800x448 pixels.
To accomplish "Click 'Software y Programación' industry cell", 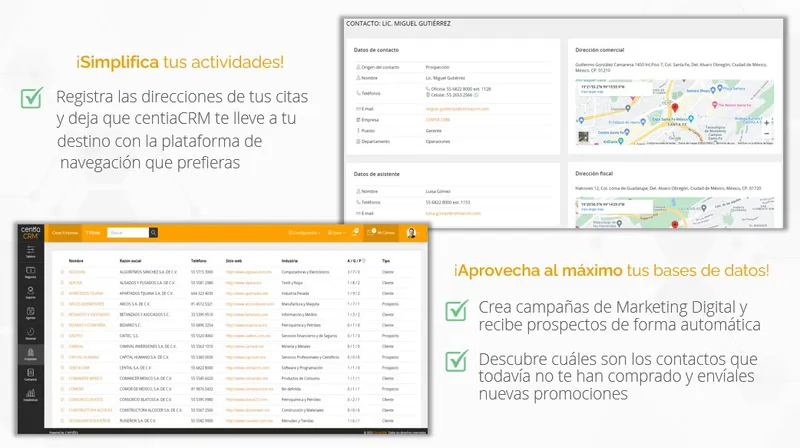I will point(302,368).
